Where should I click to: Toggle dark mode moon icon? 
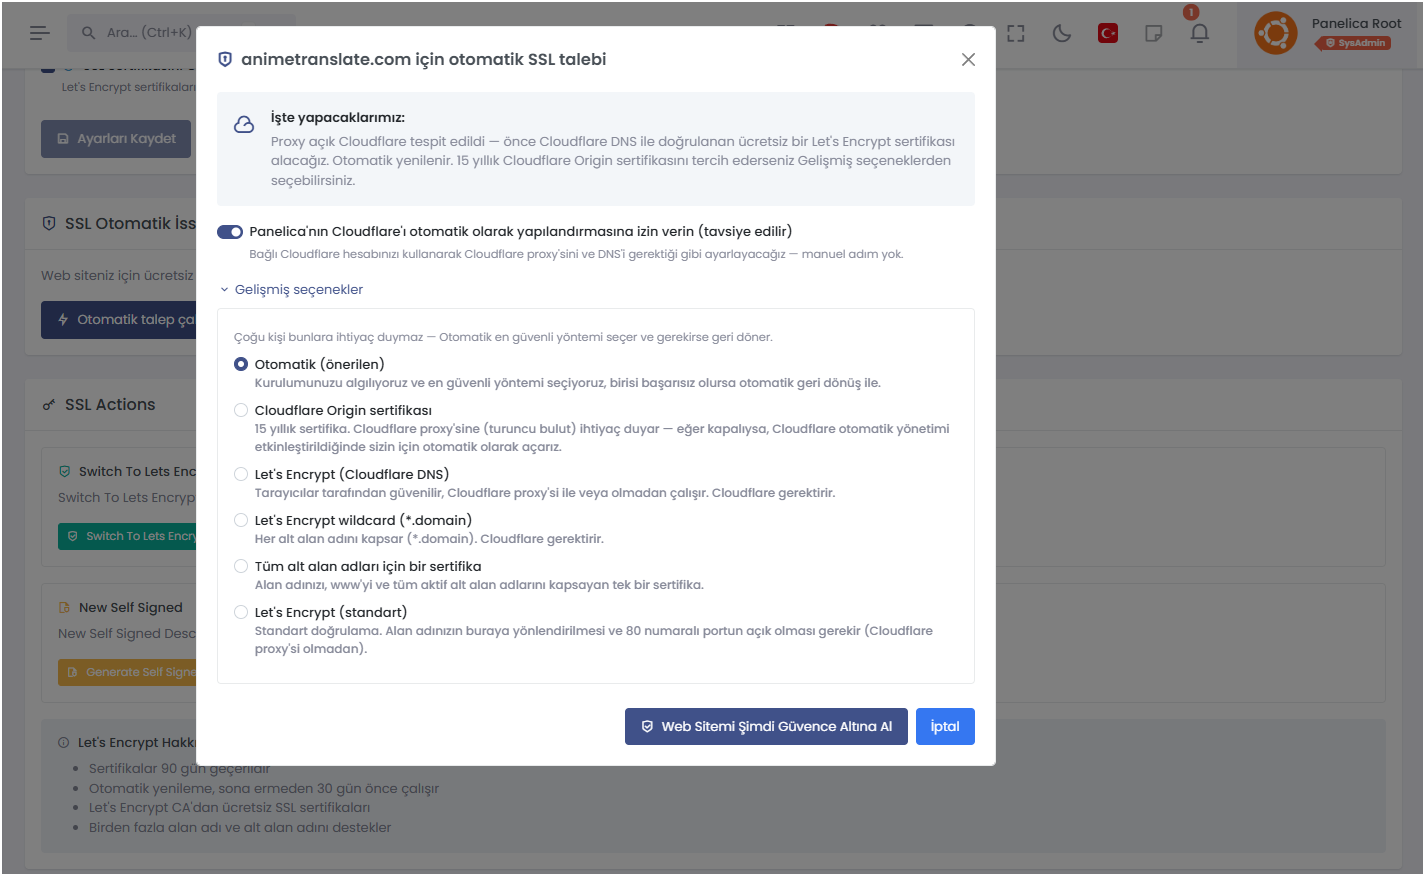1062,33
